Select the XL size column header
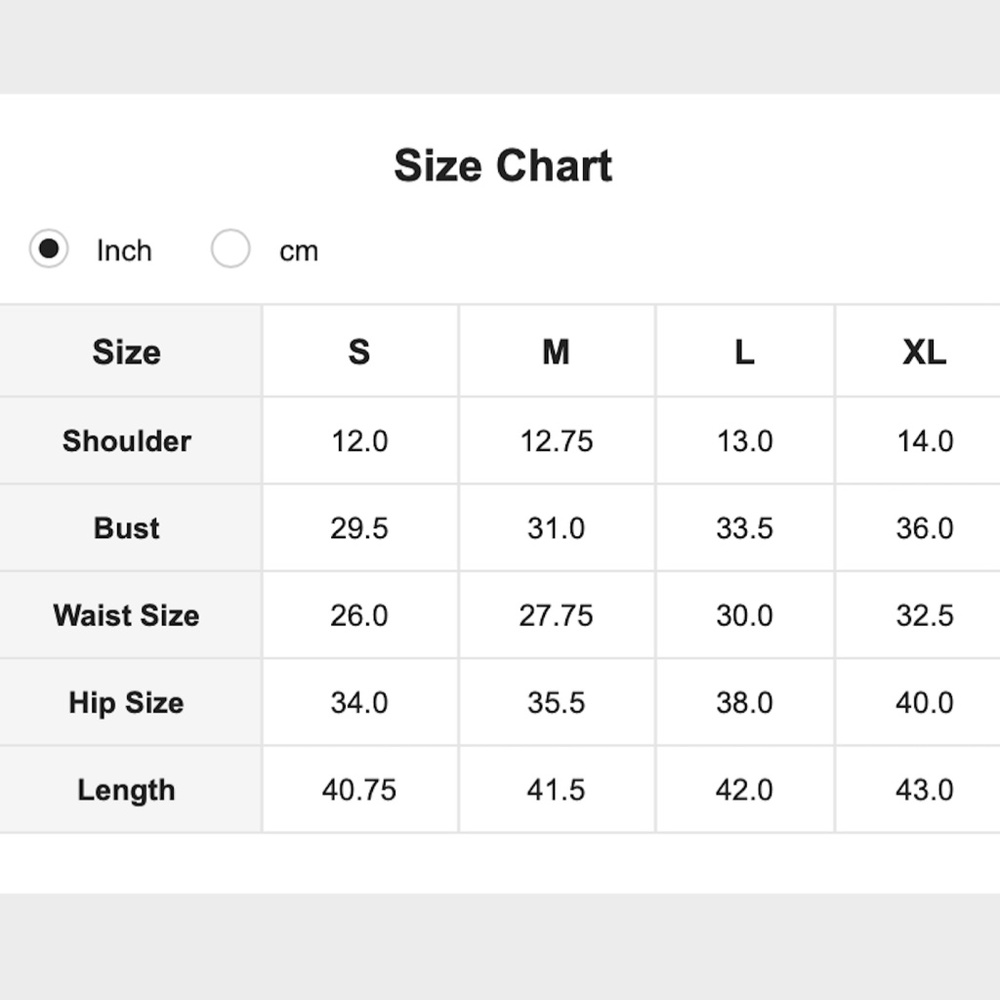Screen dimensions: 1000x1000 [924, 351]
